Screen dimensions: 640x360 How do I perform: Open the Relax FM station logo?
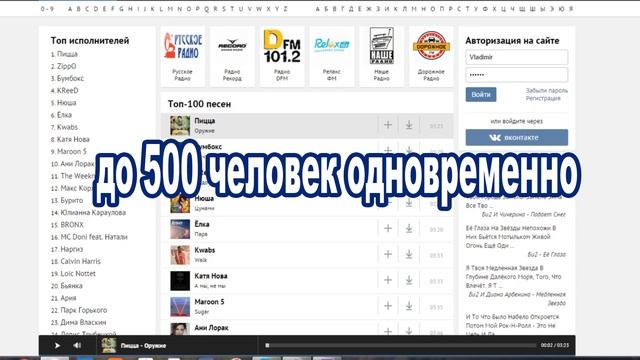(332, 44)
